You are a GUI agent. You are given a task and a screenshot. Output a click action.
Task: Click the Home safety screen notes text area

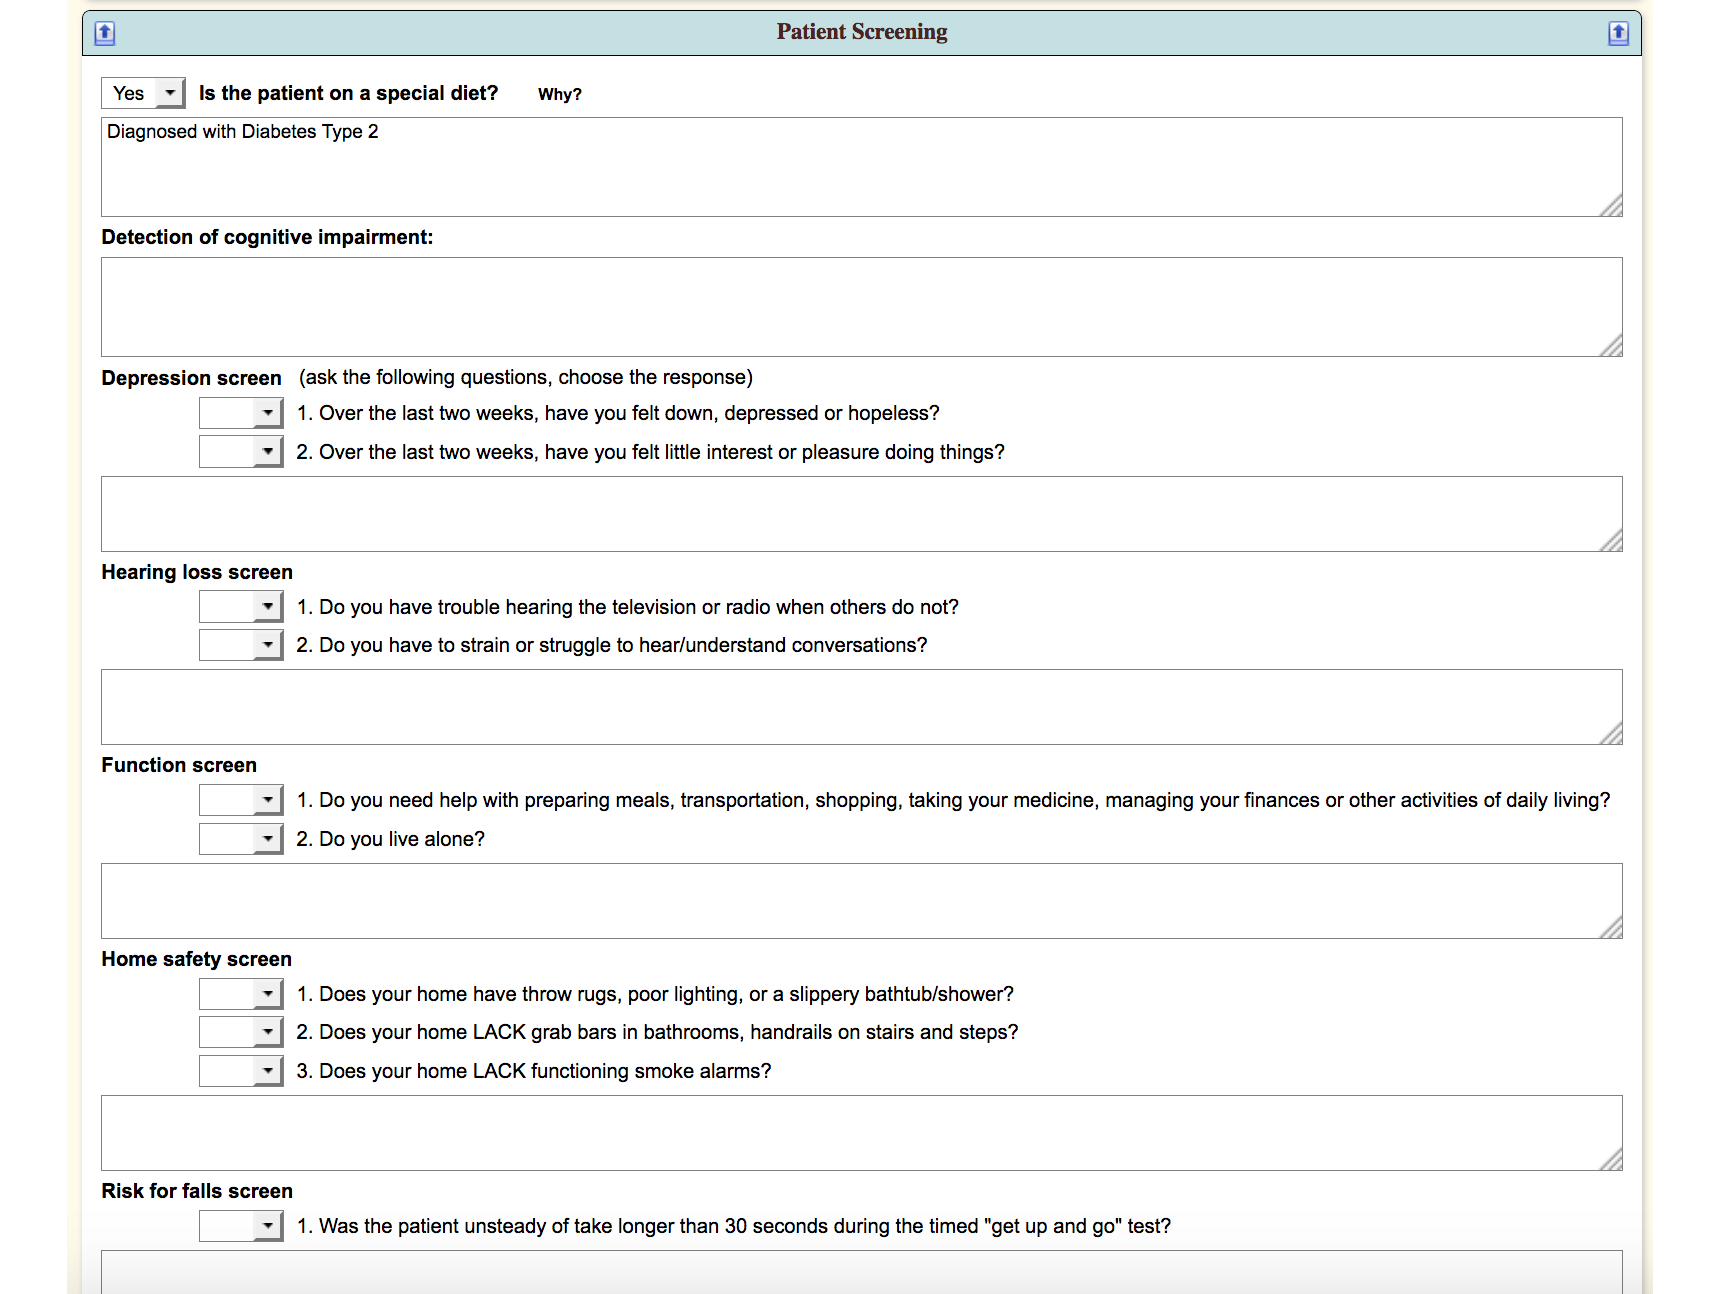[861, 1133]
